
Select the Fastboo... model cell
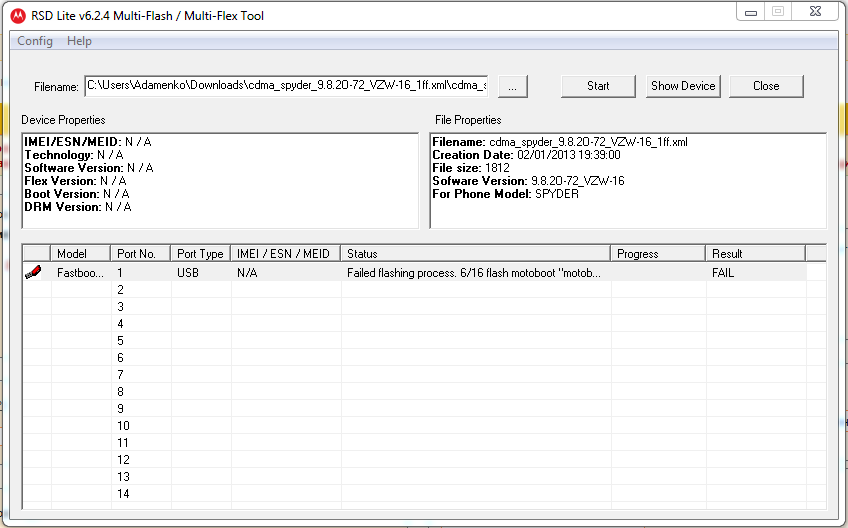[x=81, y=273]
